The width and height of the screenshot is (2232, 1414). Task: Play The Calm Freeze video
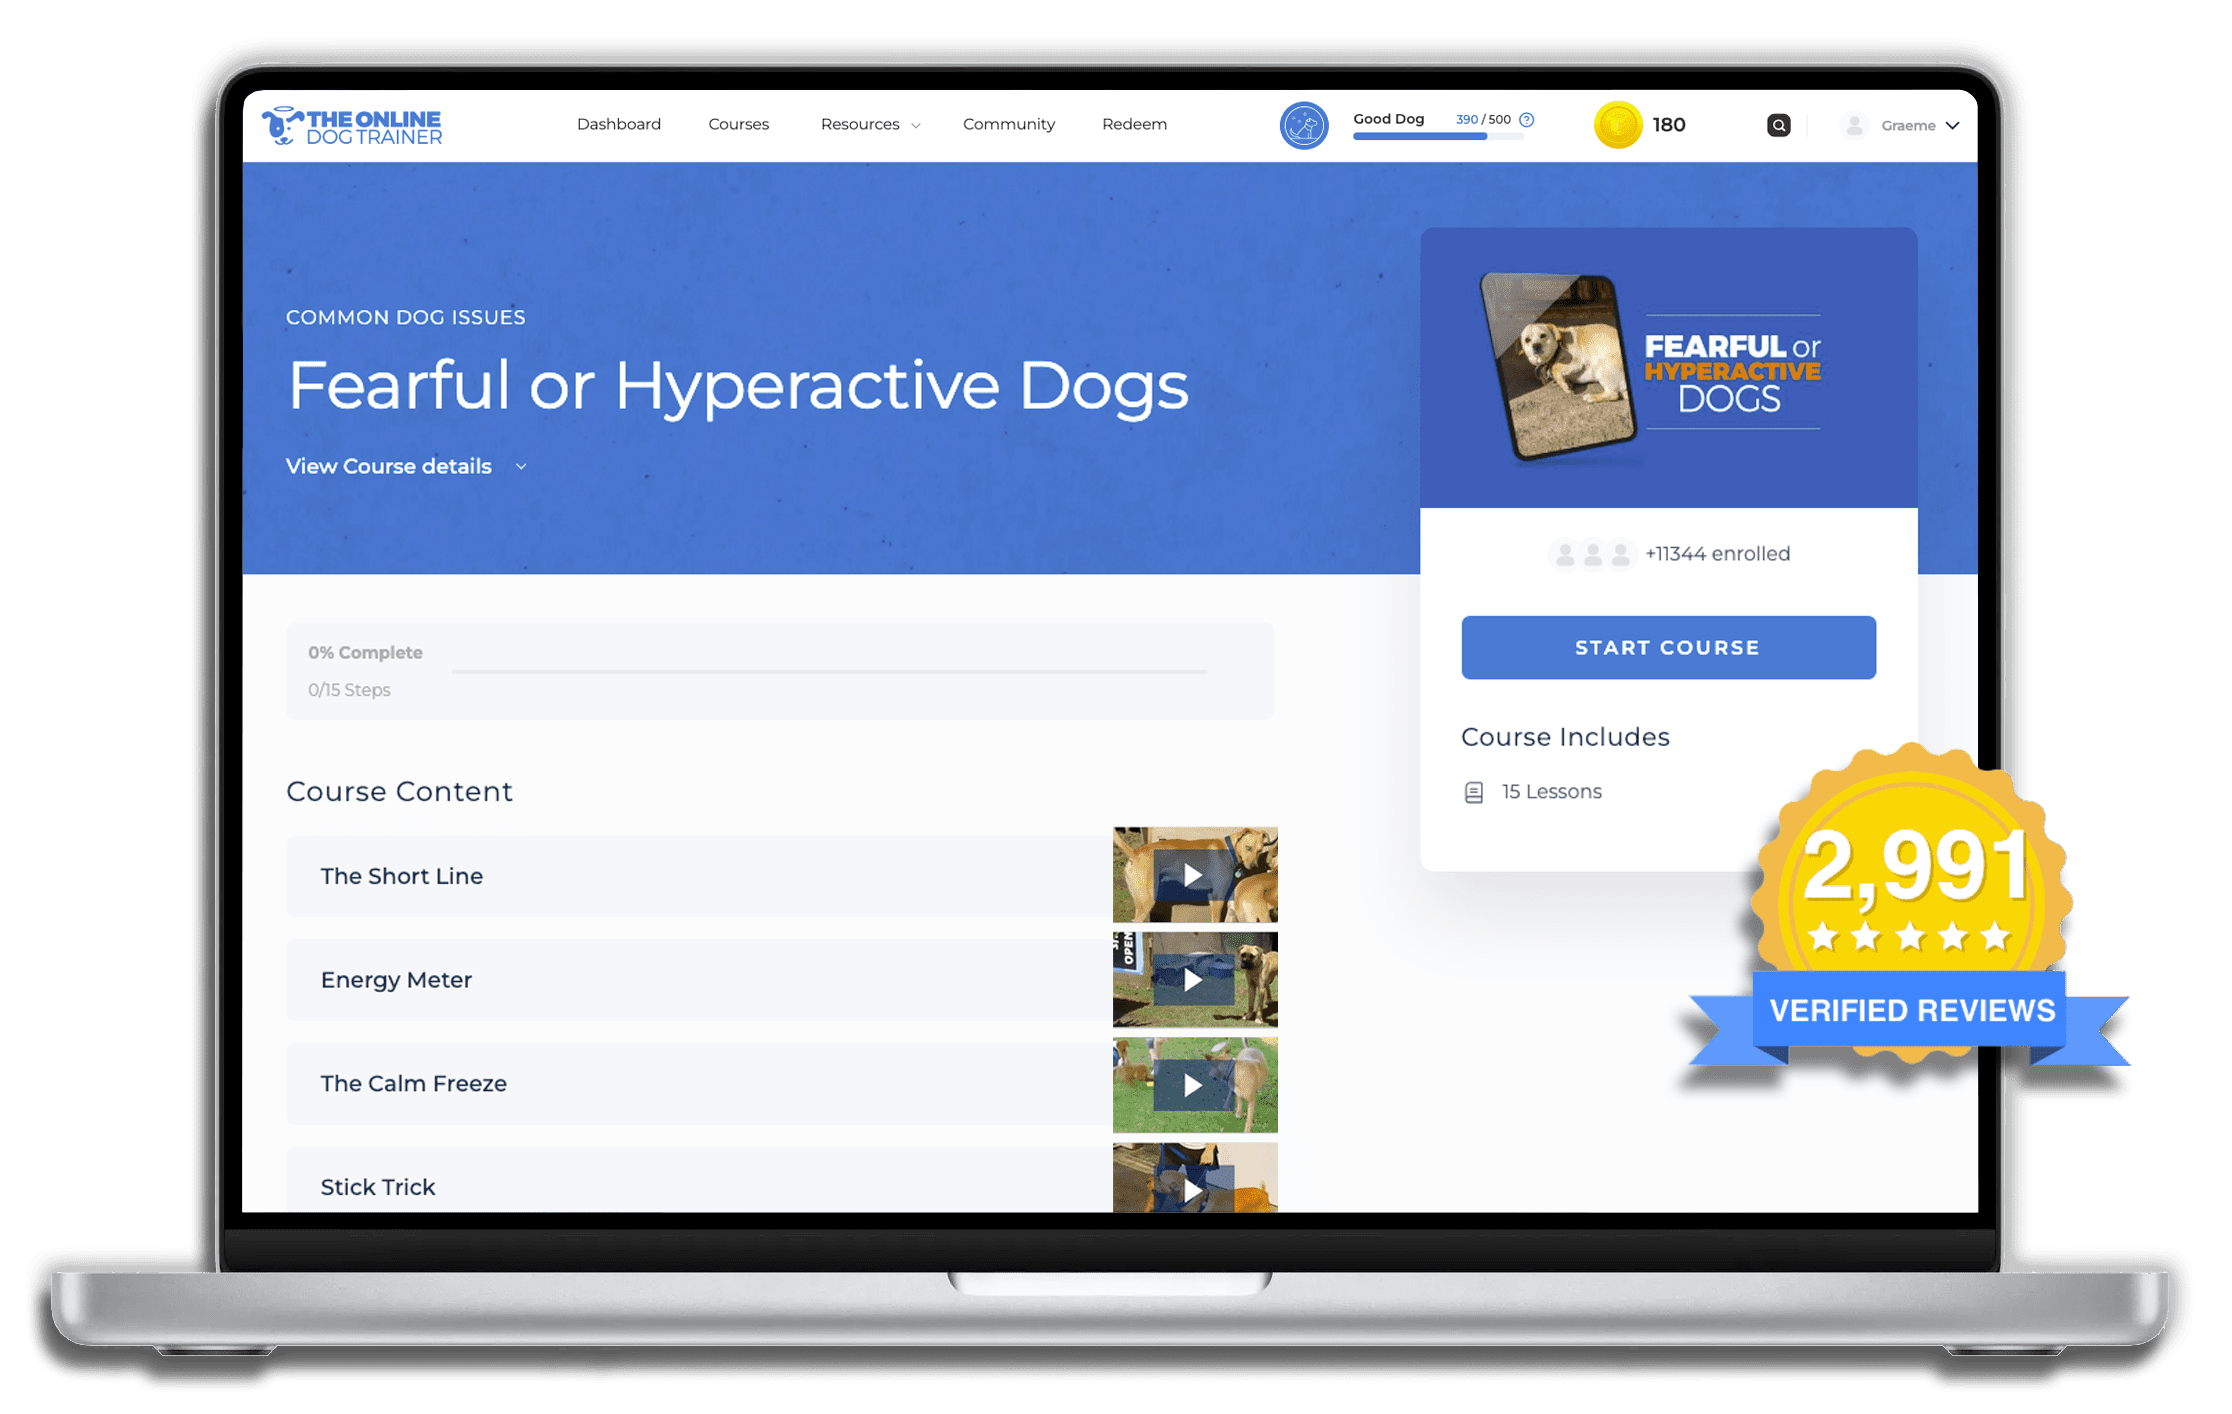coord(1193,1085)
